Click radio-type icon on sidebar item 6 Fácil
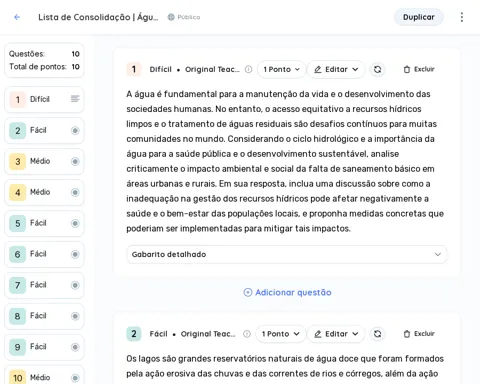 coord(75,254)
